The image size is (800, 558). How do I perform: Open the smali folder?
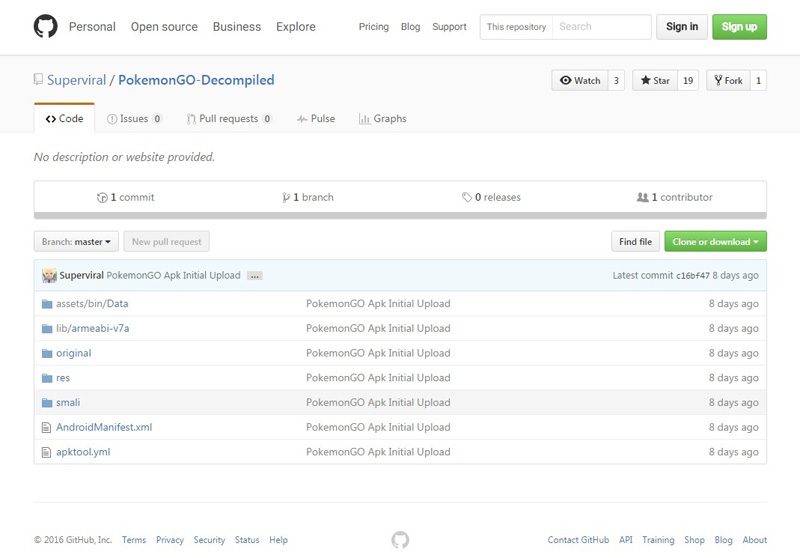pyautogui.click(x=68, y=402)
